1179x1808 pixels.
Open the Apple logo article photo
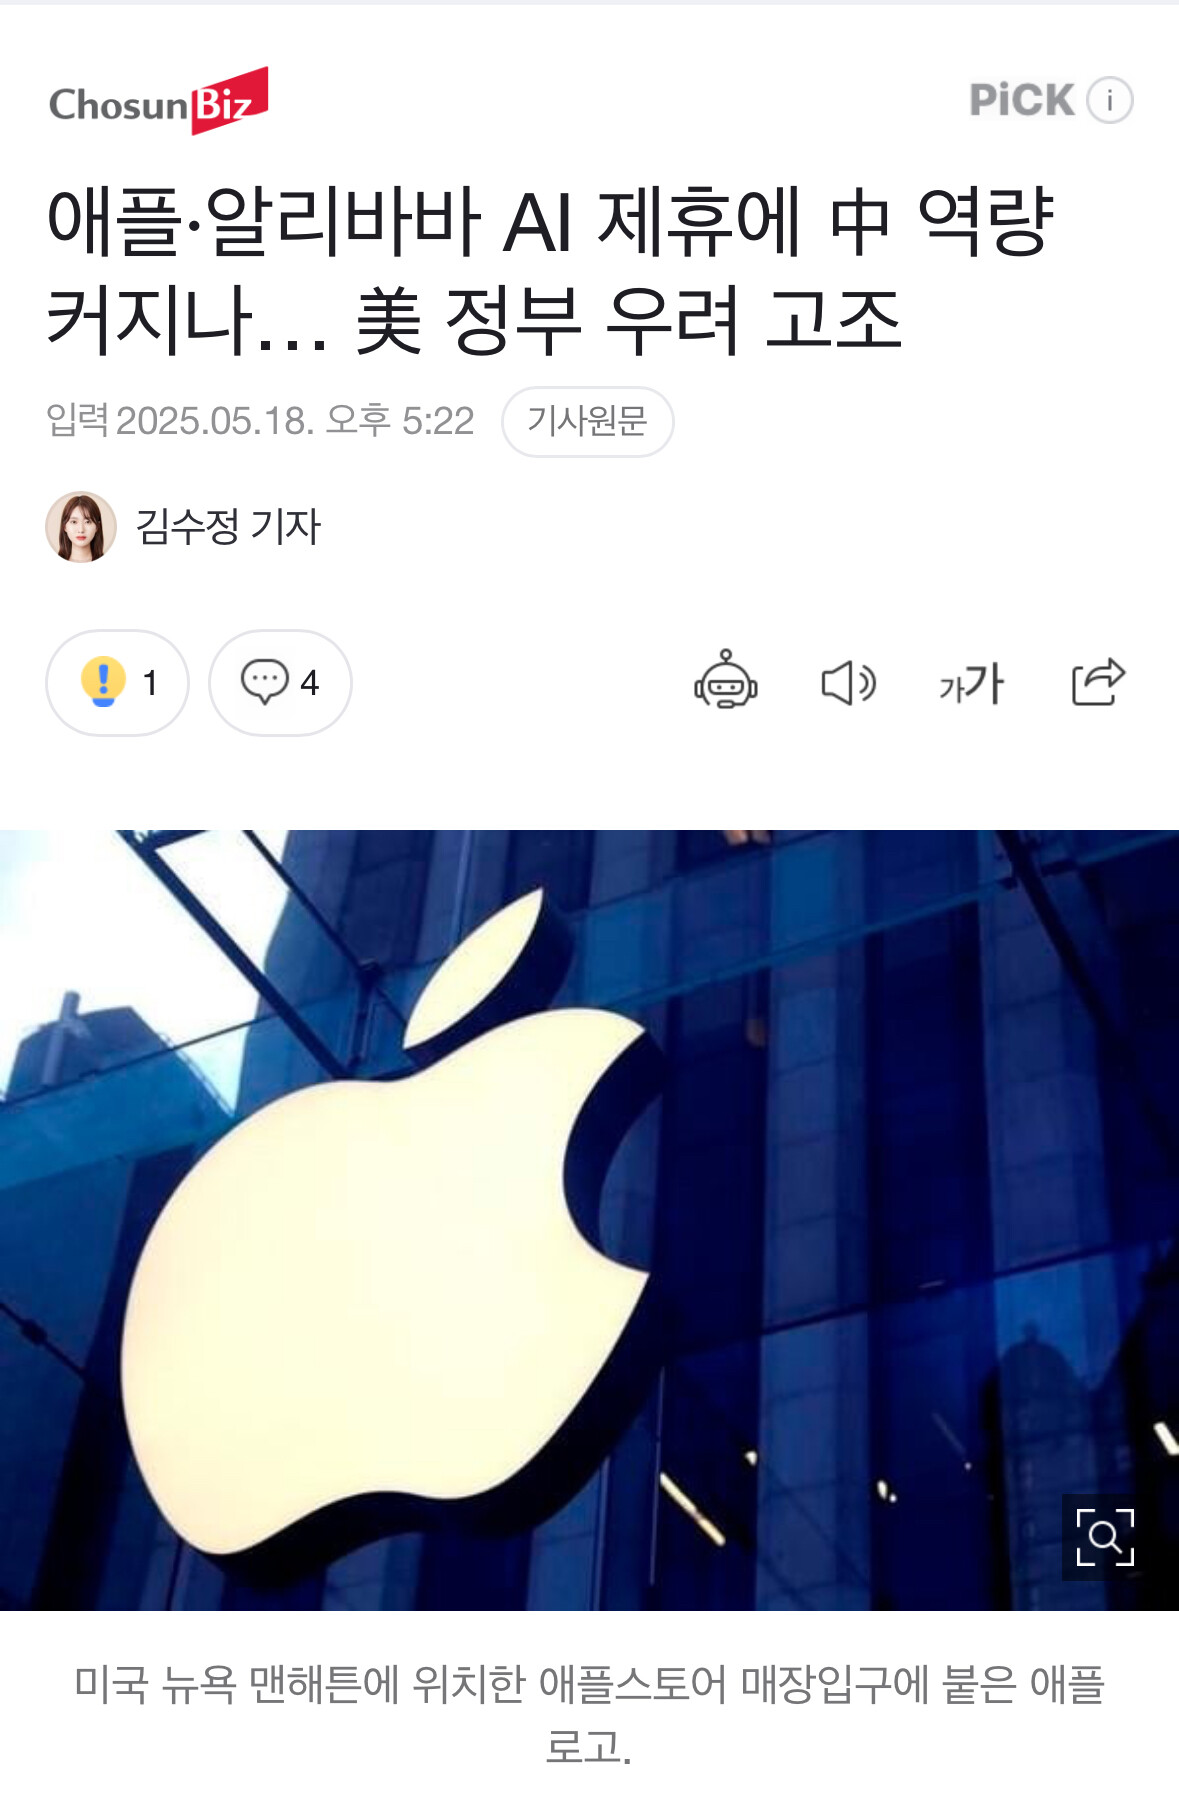pyautogui.click(x=589, y=1220)
